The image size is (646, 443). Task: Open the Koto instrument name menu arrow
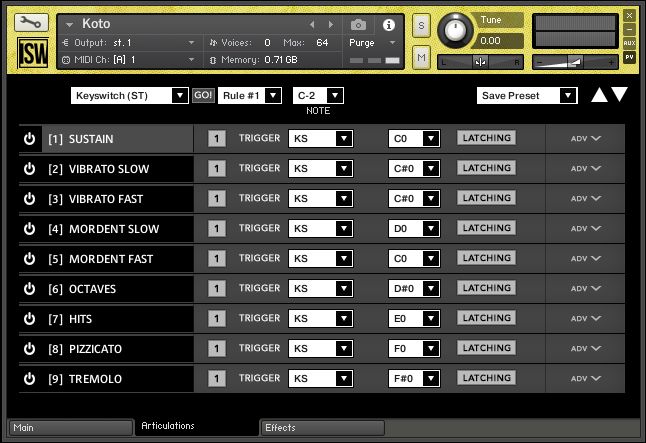click(x=69, y=25)
